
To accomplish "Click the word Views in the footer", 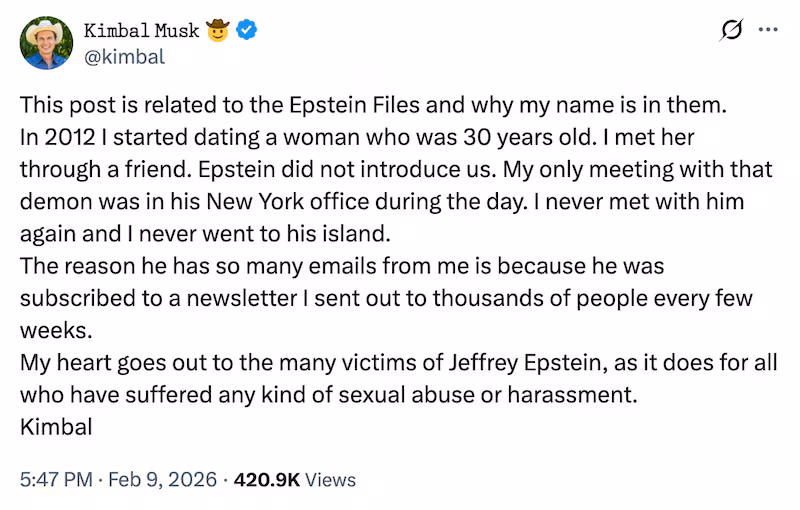I will tap(330, 479).
